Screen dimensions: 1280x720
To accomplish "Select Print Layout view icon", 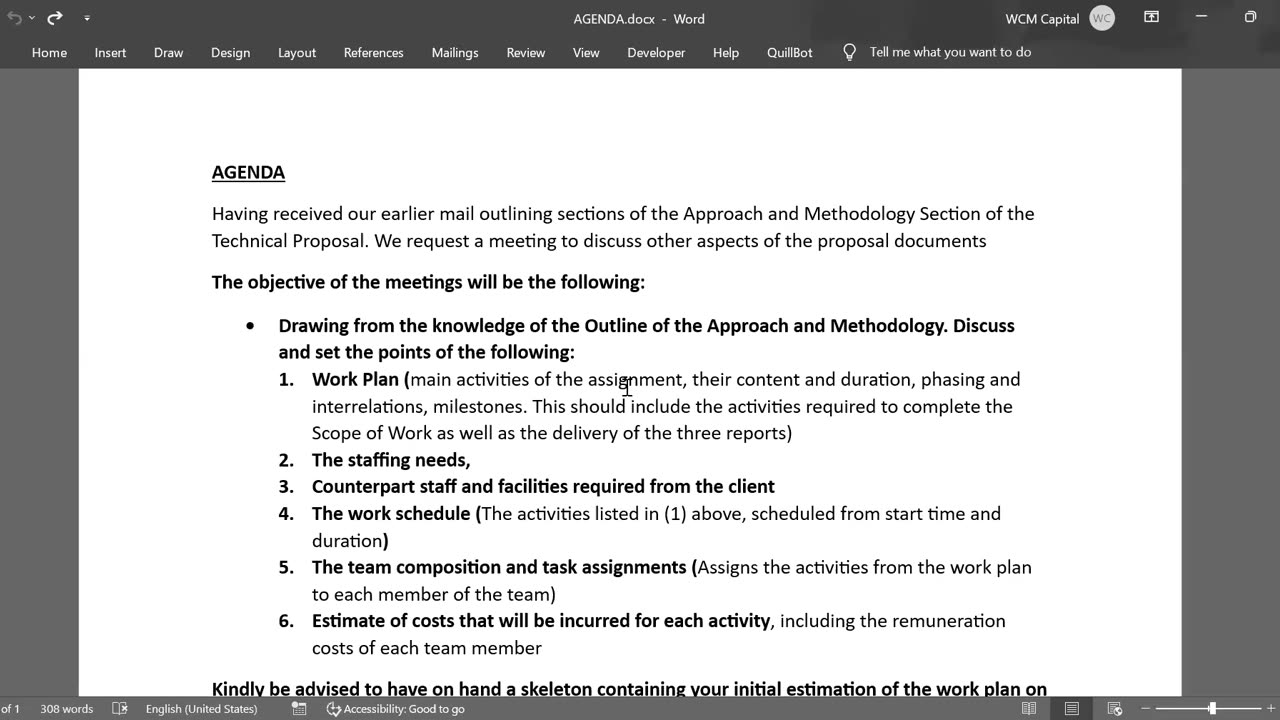I will pyautogui.click(x=1071, y=708).
